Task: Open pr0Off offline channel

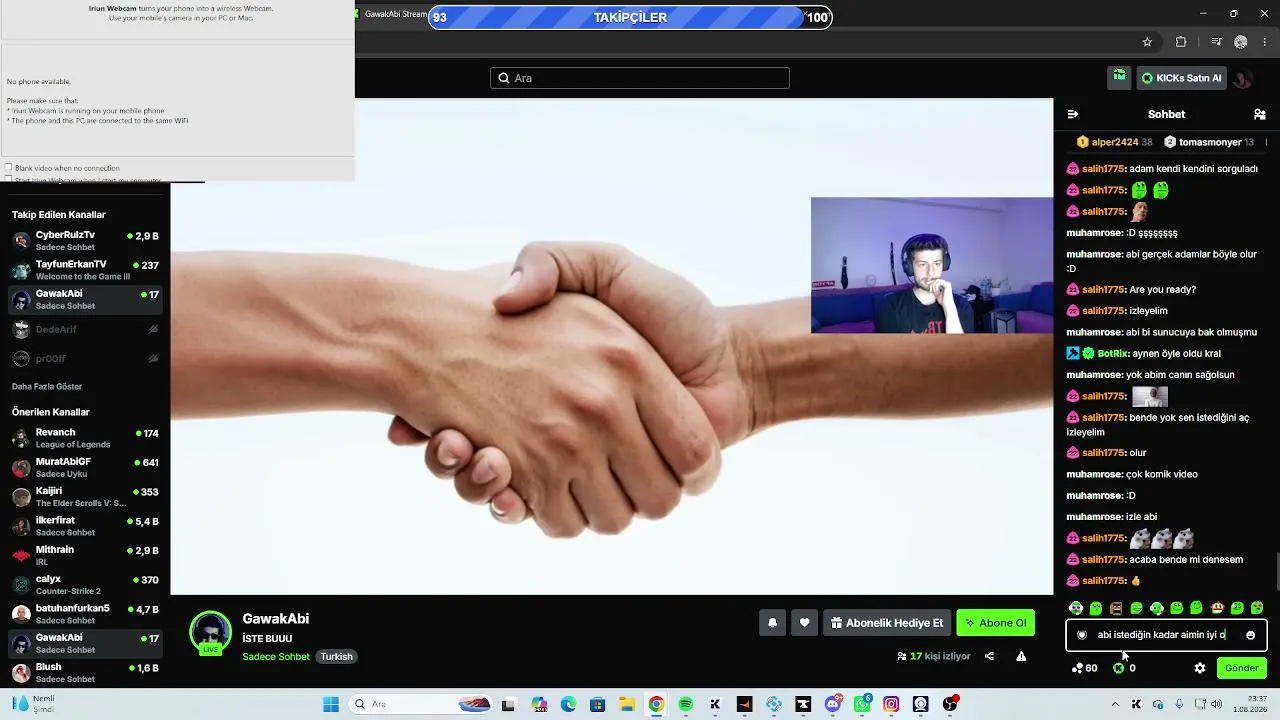Action: point(85,358)
